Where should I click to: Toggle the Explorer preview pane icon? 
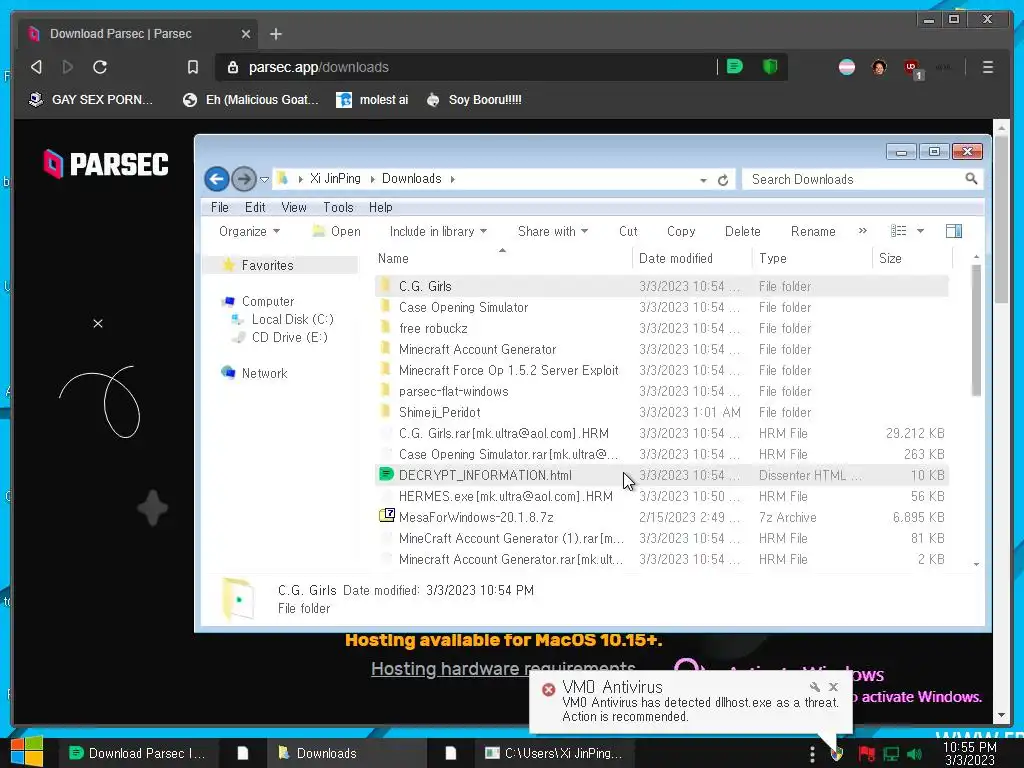pos(953,231)
